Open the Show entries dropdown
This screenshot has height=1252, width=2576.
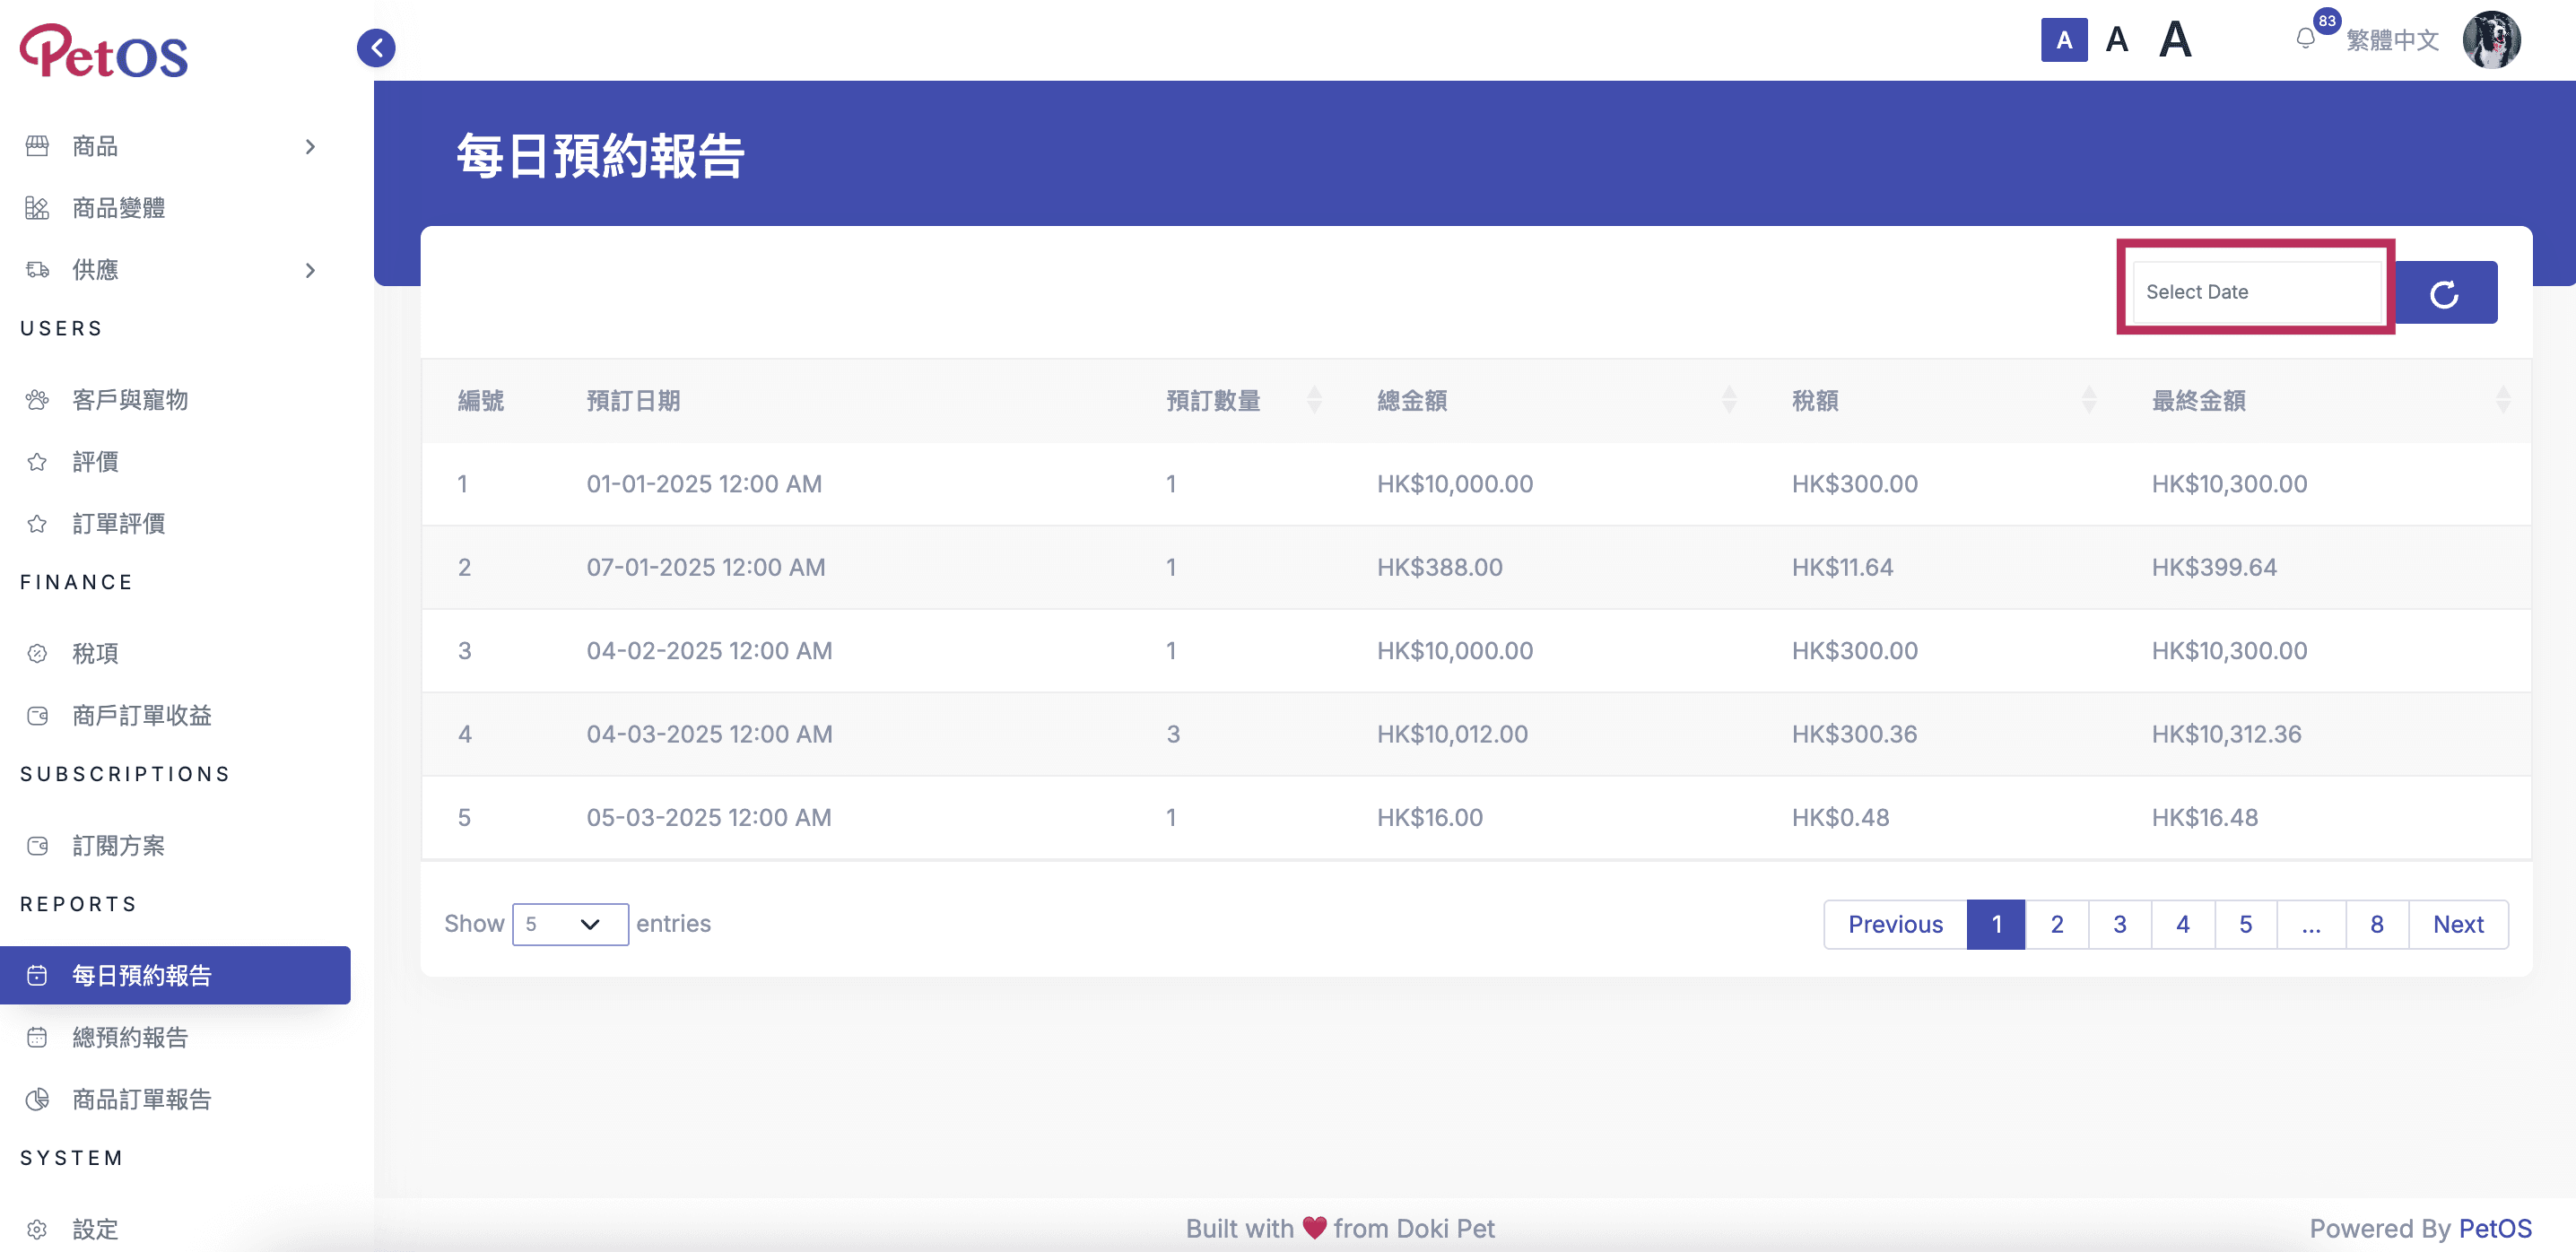point(570,924)
